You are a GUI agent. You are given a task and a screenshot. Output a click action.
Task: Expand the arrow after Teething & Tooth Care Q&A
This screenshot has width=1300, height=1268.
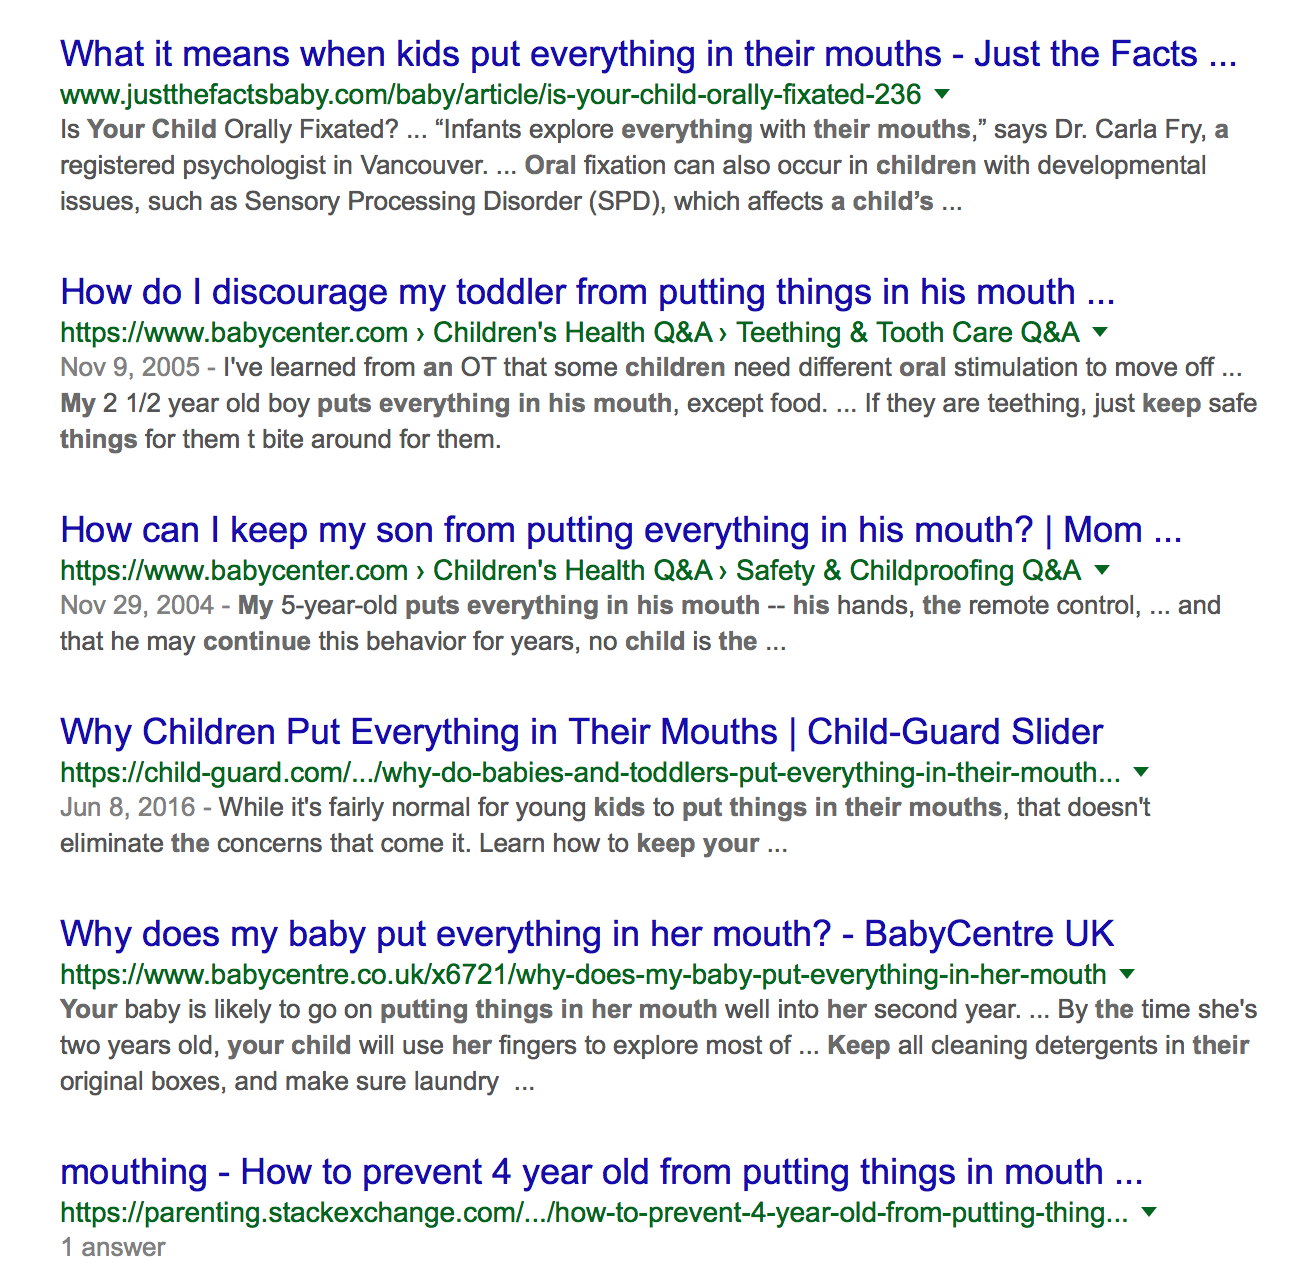point(1100,332)
